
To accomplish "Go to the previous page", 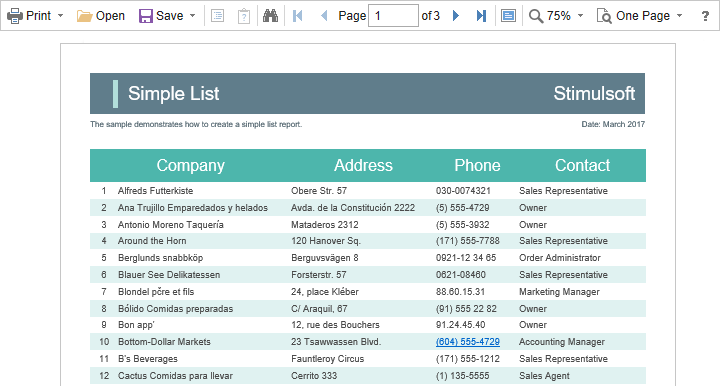I will click(324, 16).
